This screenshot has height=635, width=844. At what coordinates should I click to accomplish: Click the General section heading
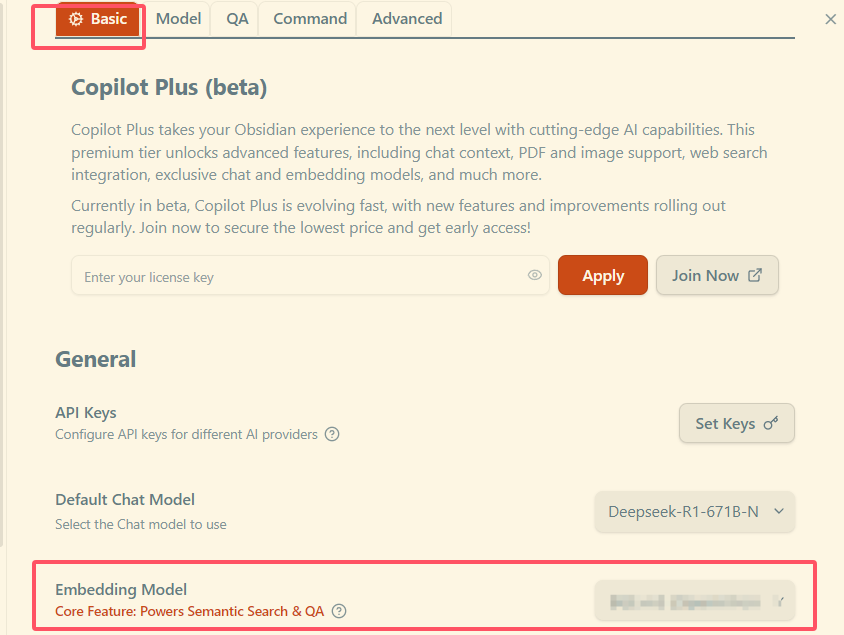(96, 359)
